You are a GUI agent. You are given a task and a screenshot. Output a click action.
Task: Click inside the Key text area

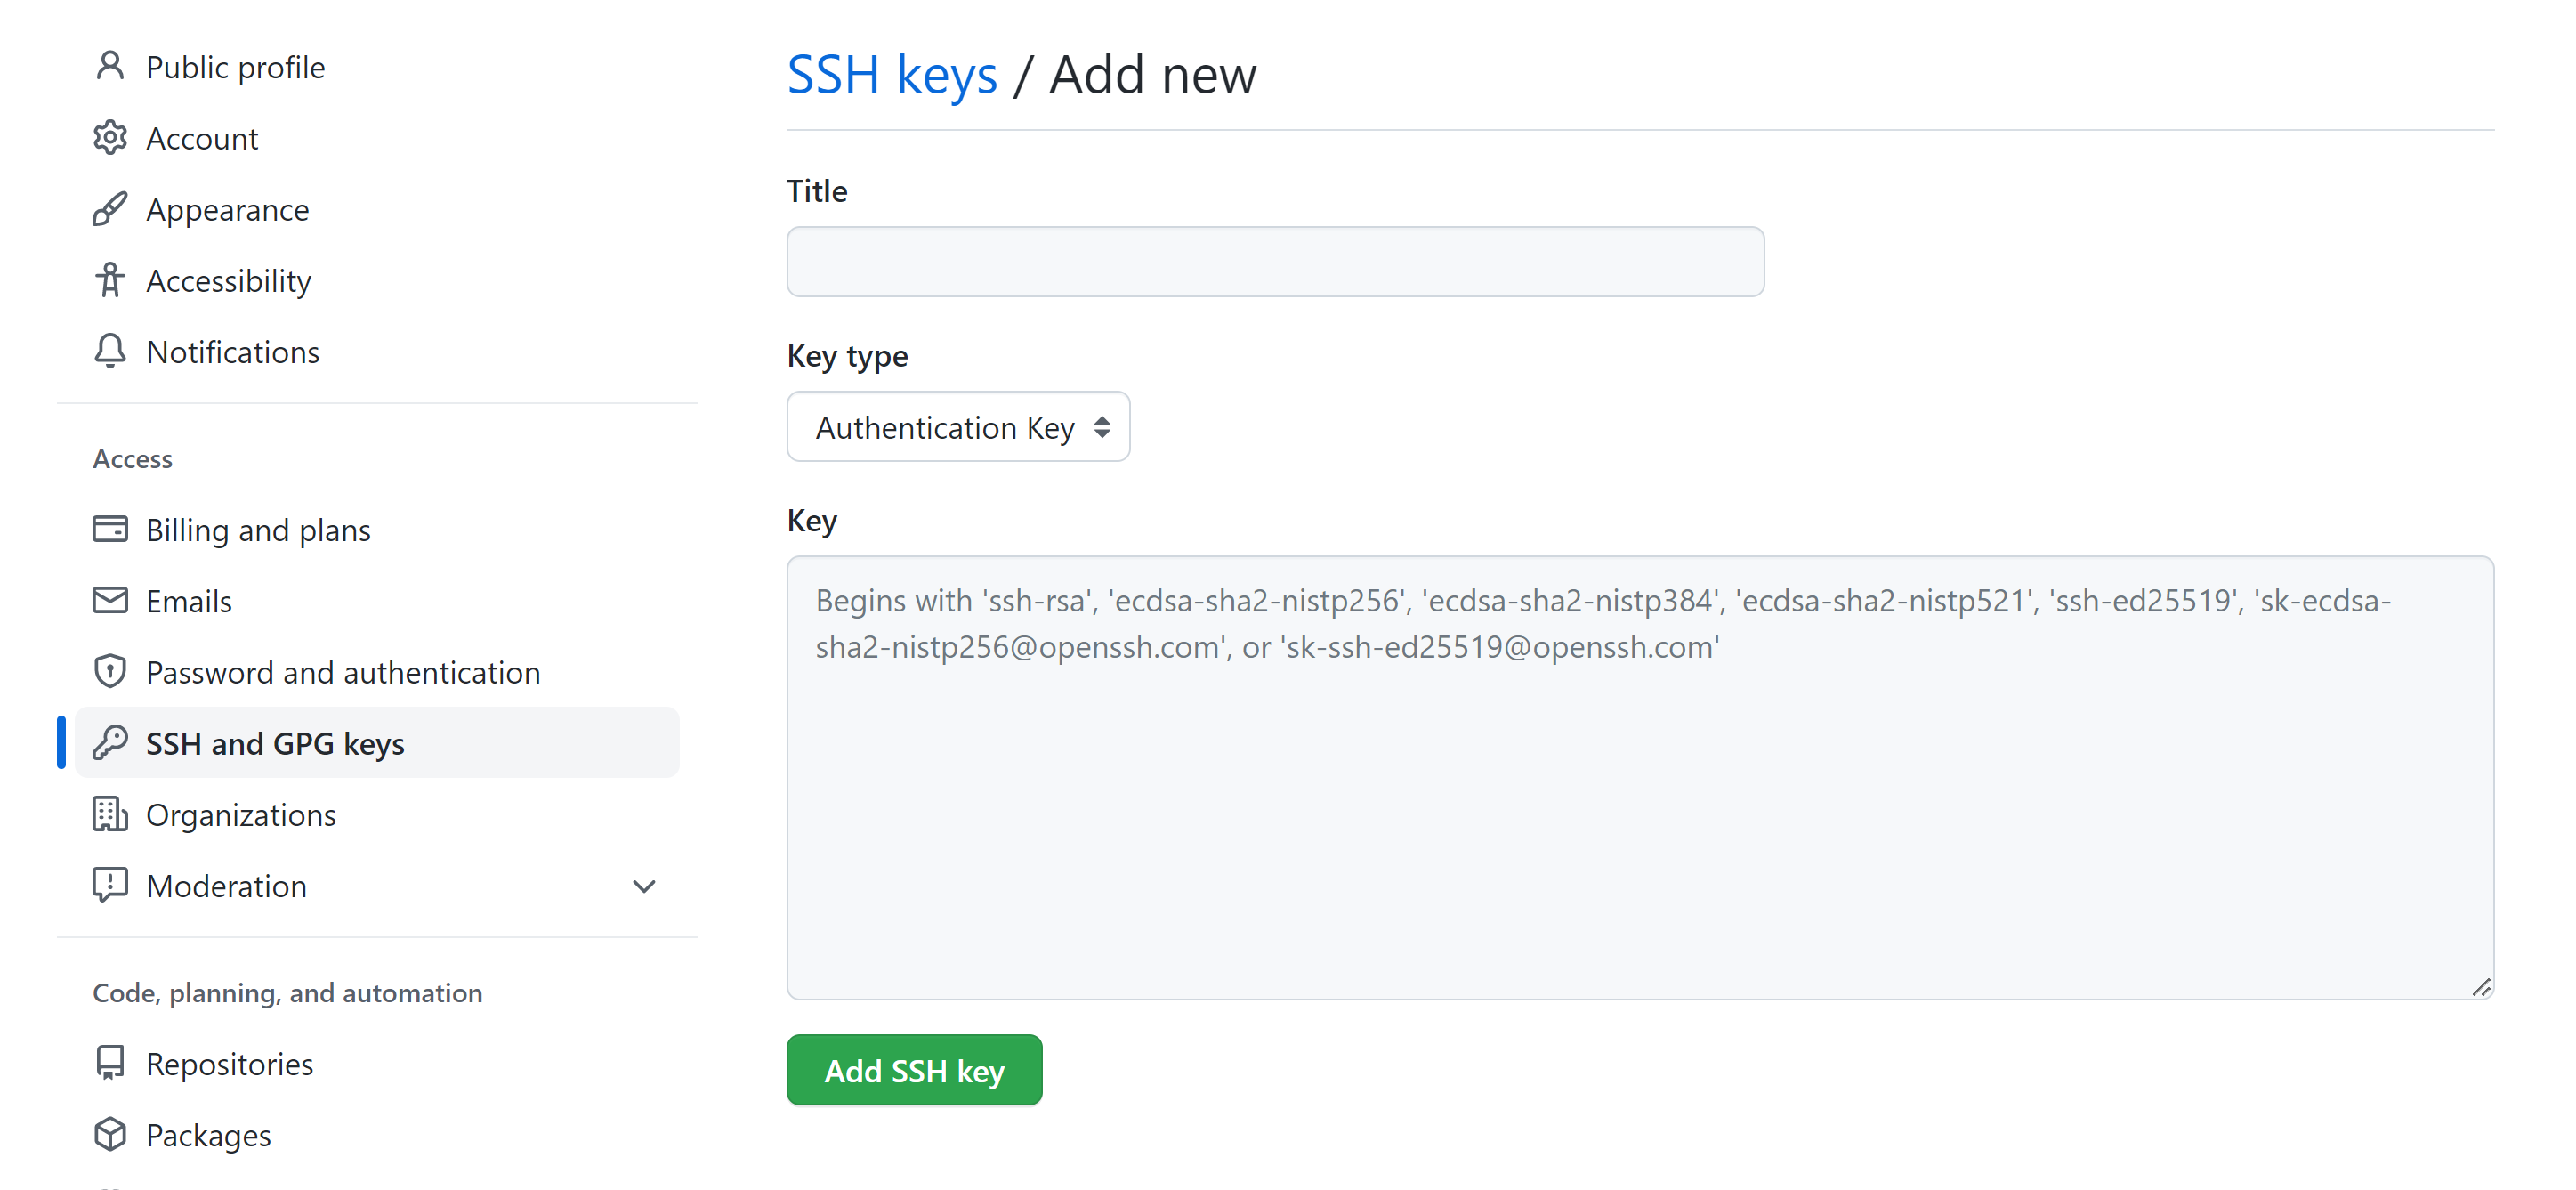click(1640, 800)
